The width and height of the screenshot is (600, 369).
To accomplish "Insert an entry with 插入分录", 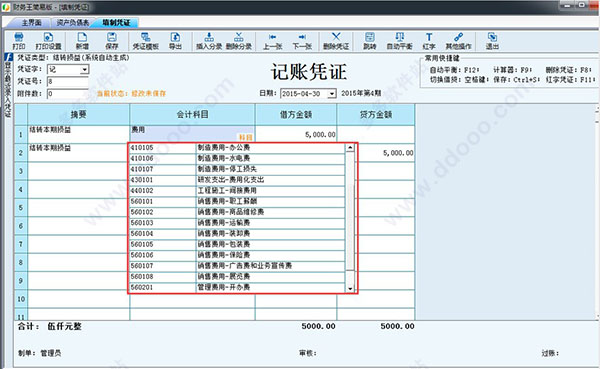I will pyautogui.click(x=209, y=41).
